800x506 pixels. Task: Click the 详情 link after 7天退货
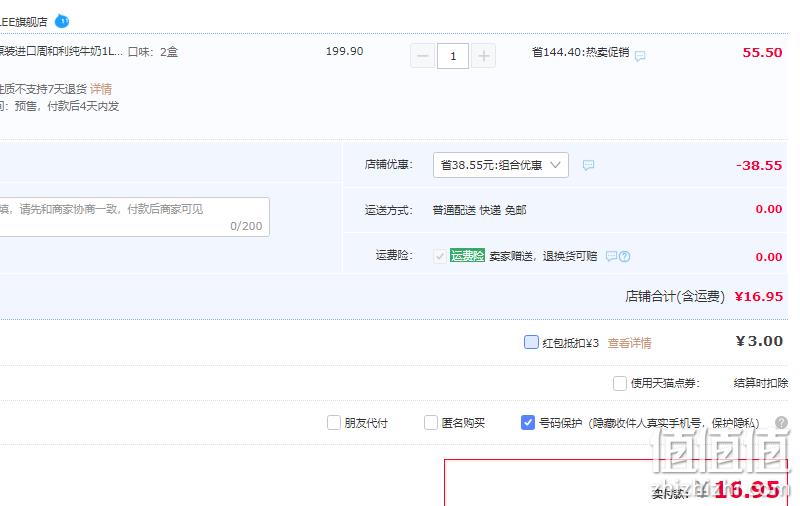click(101, 89)
